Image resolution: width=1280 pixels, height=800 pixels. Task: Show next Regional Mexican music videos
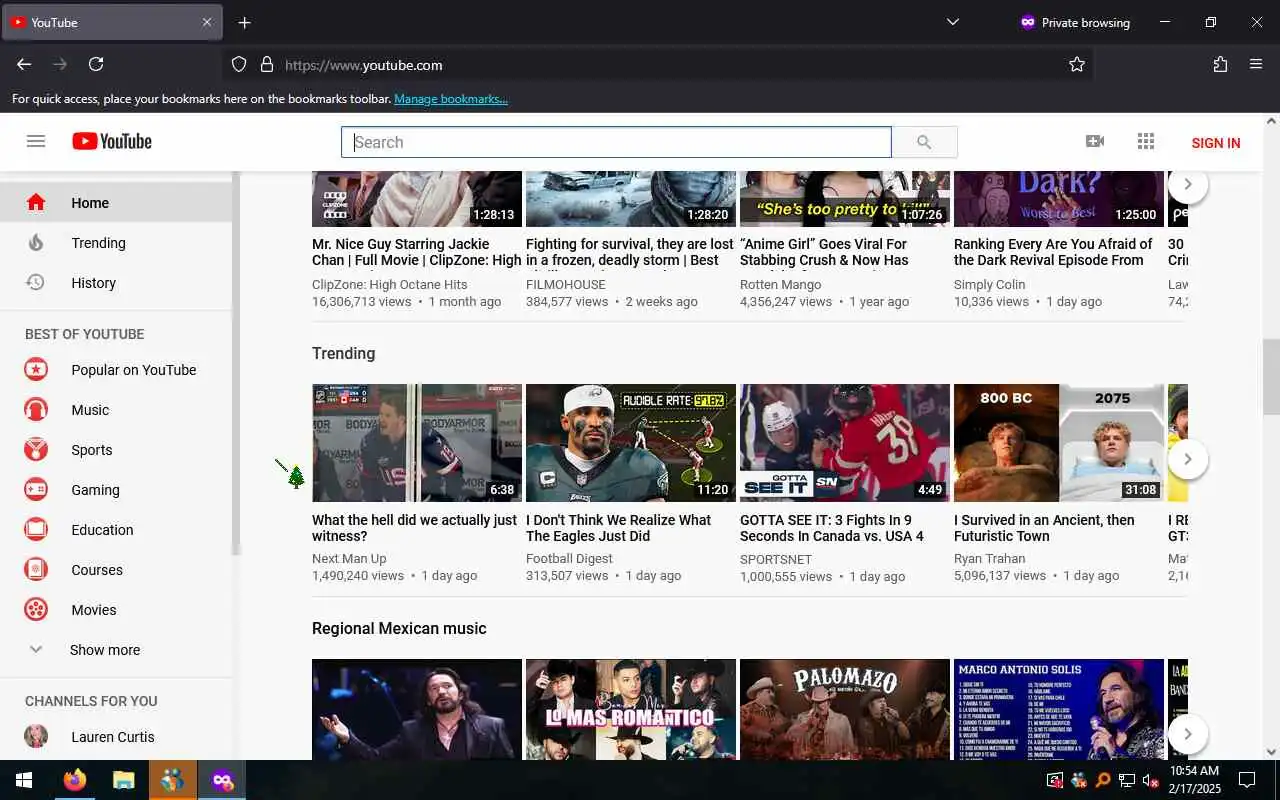[x=1187, y=734]
